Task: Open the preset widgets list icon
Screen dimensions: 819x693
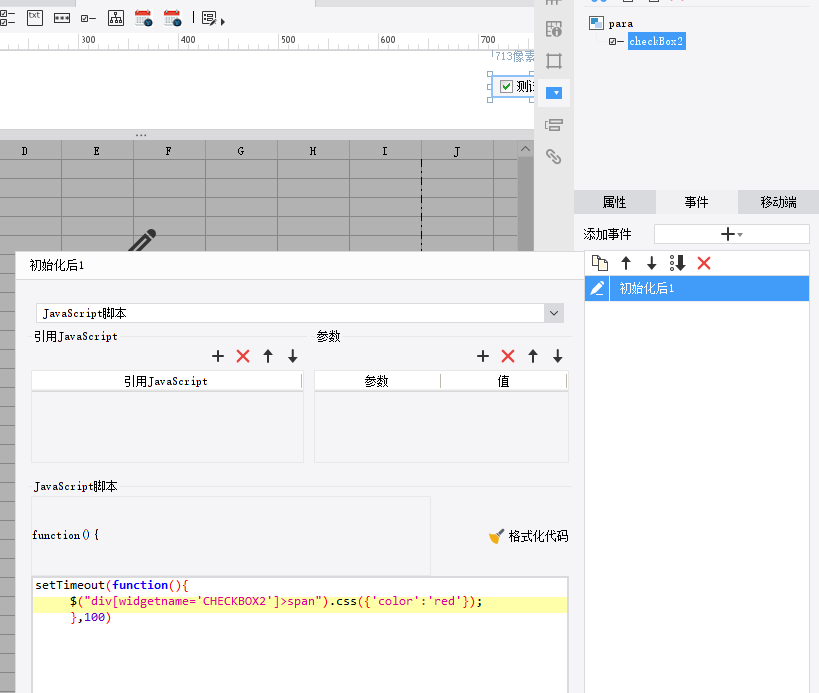Action: pyautogui.click(x=209, y=19)
